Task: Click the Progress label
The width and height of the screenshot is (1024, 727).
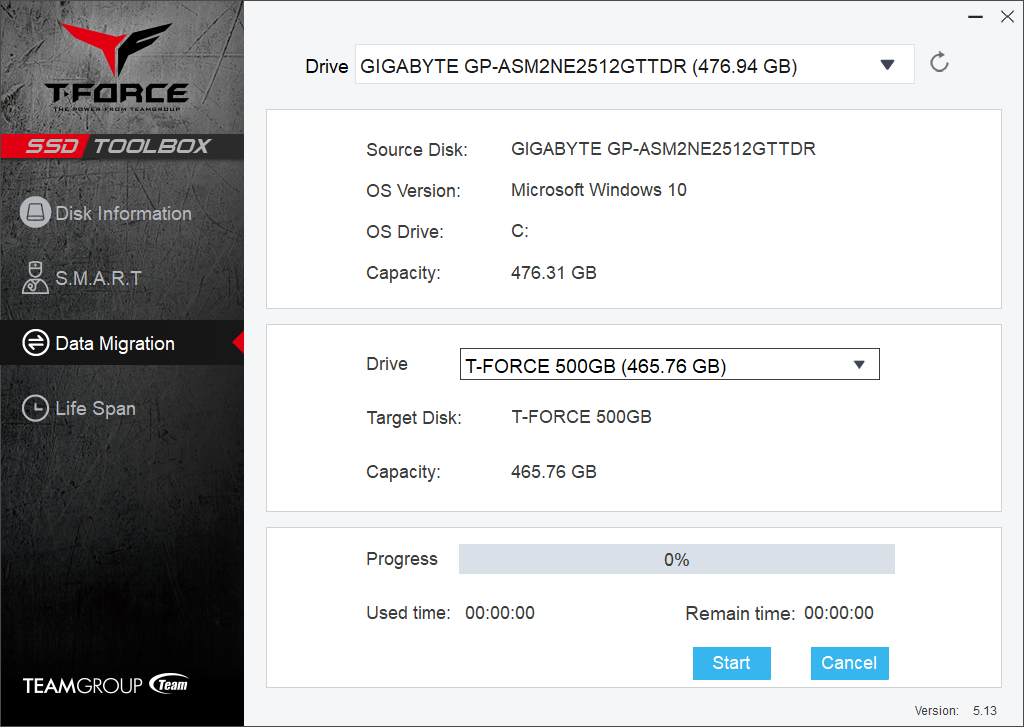Action: (402, 559)
